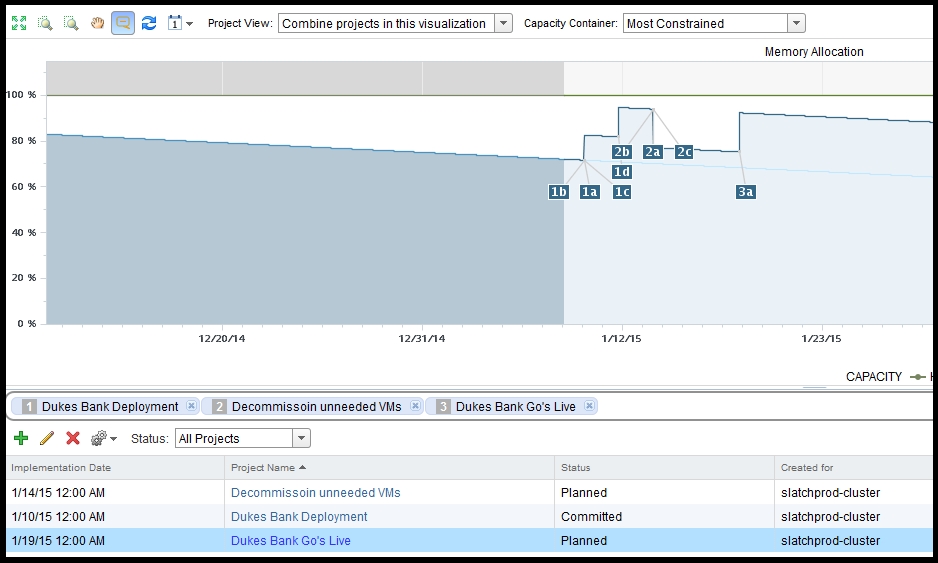Image resolution: width=938 pixels, height=563 pixels.
Task: Select the zoom-out magnifier tool
Action: pos(71,23)
